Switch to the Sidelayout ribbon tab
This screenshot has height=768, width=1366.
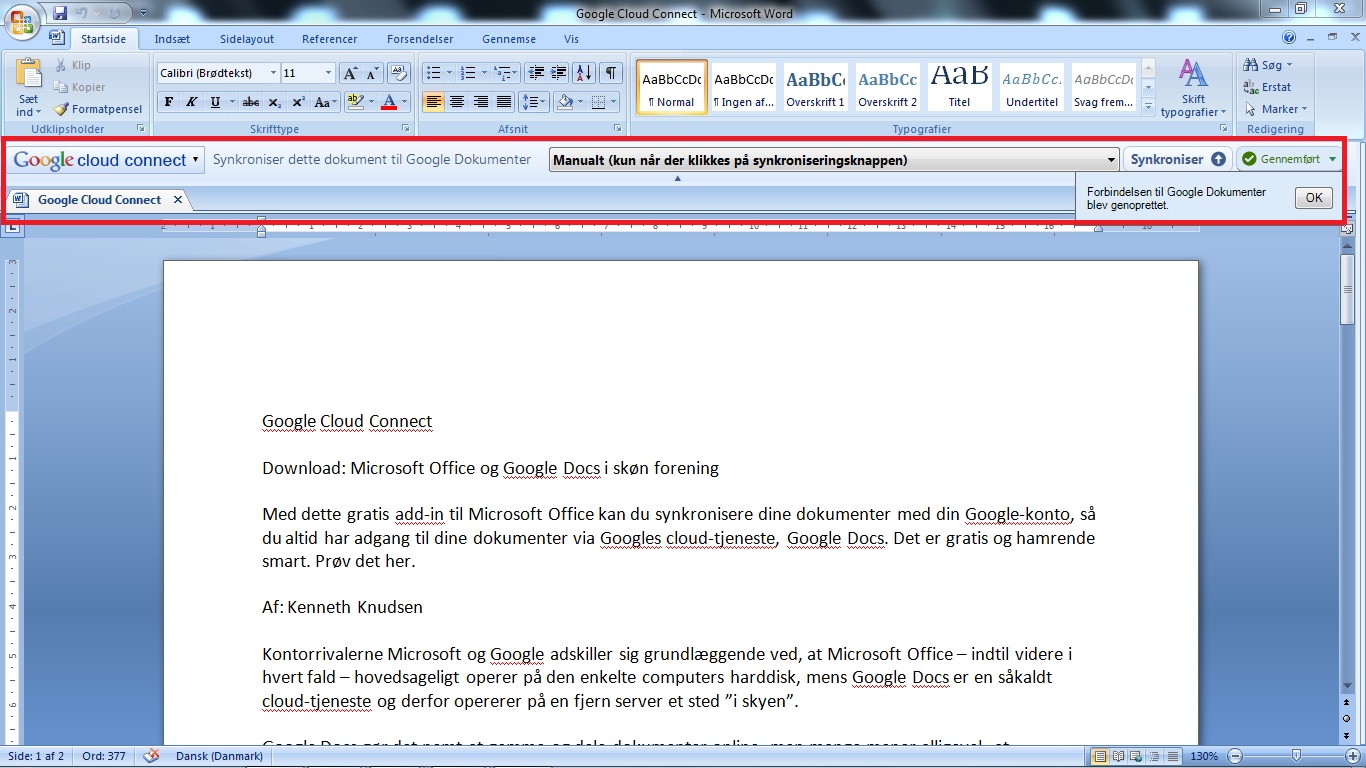point(247,39)
